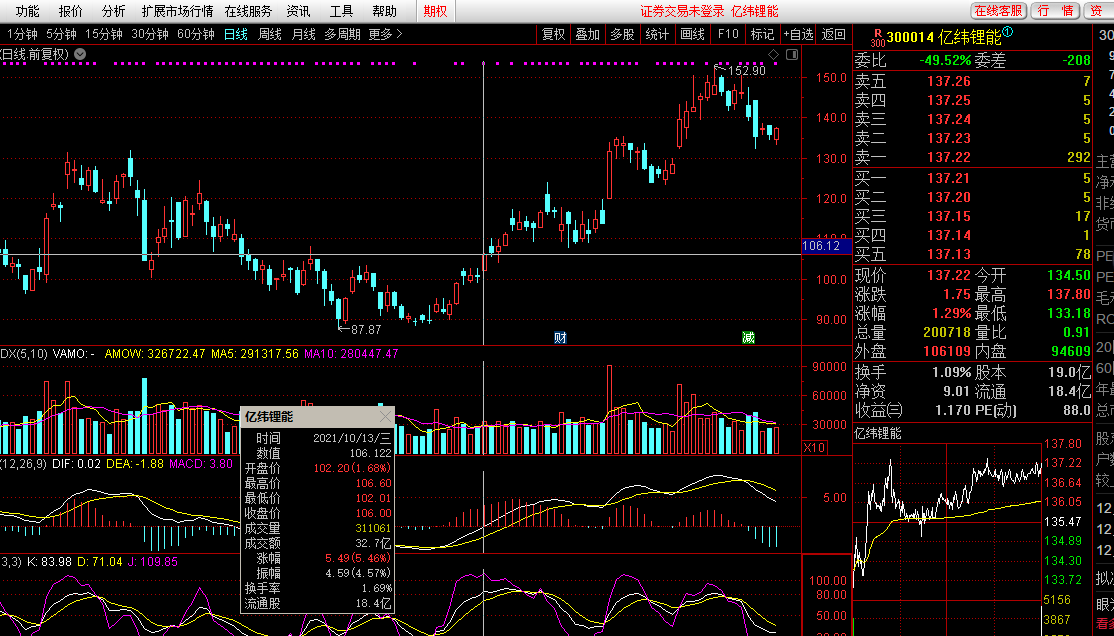Click the 87.87 low price label

click(366, 330)
